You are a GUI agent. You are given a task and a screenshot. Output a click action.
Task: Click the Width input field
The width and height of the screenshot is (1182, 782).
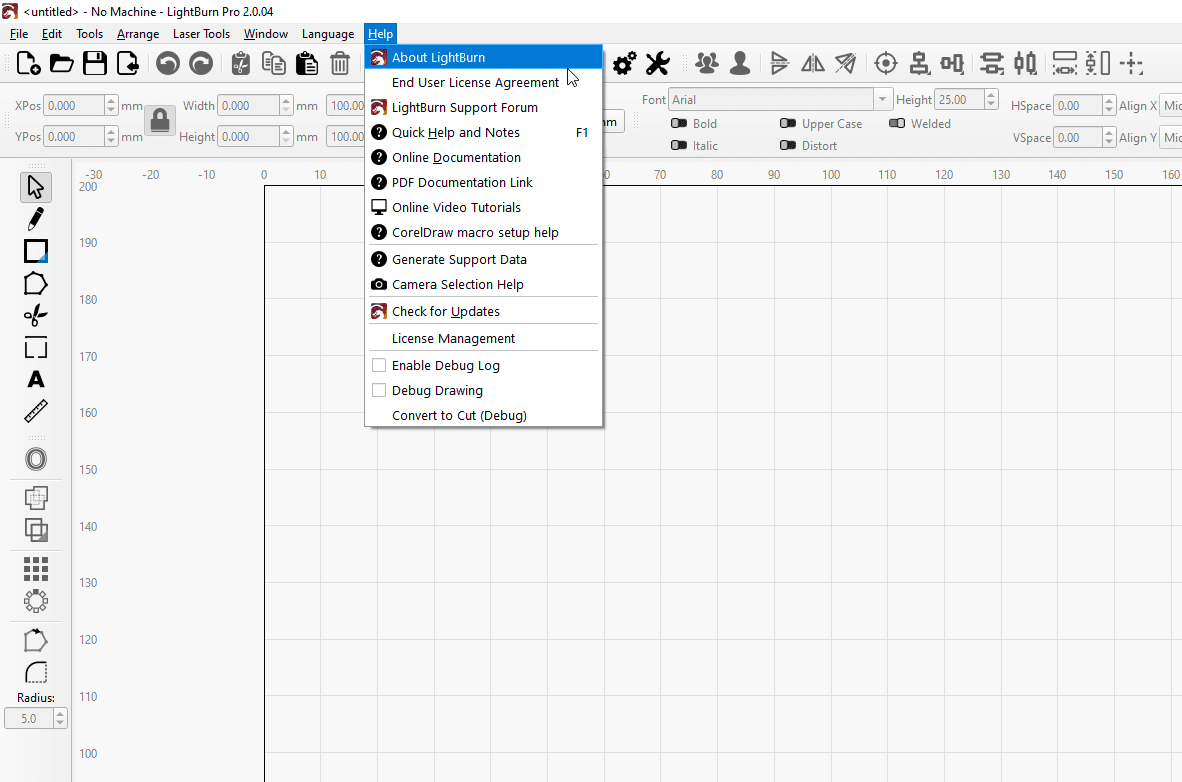click(x=249, y=106)
